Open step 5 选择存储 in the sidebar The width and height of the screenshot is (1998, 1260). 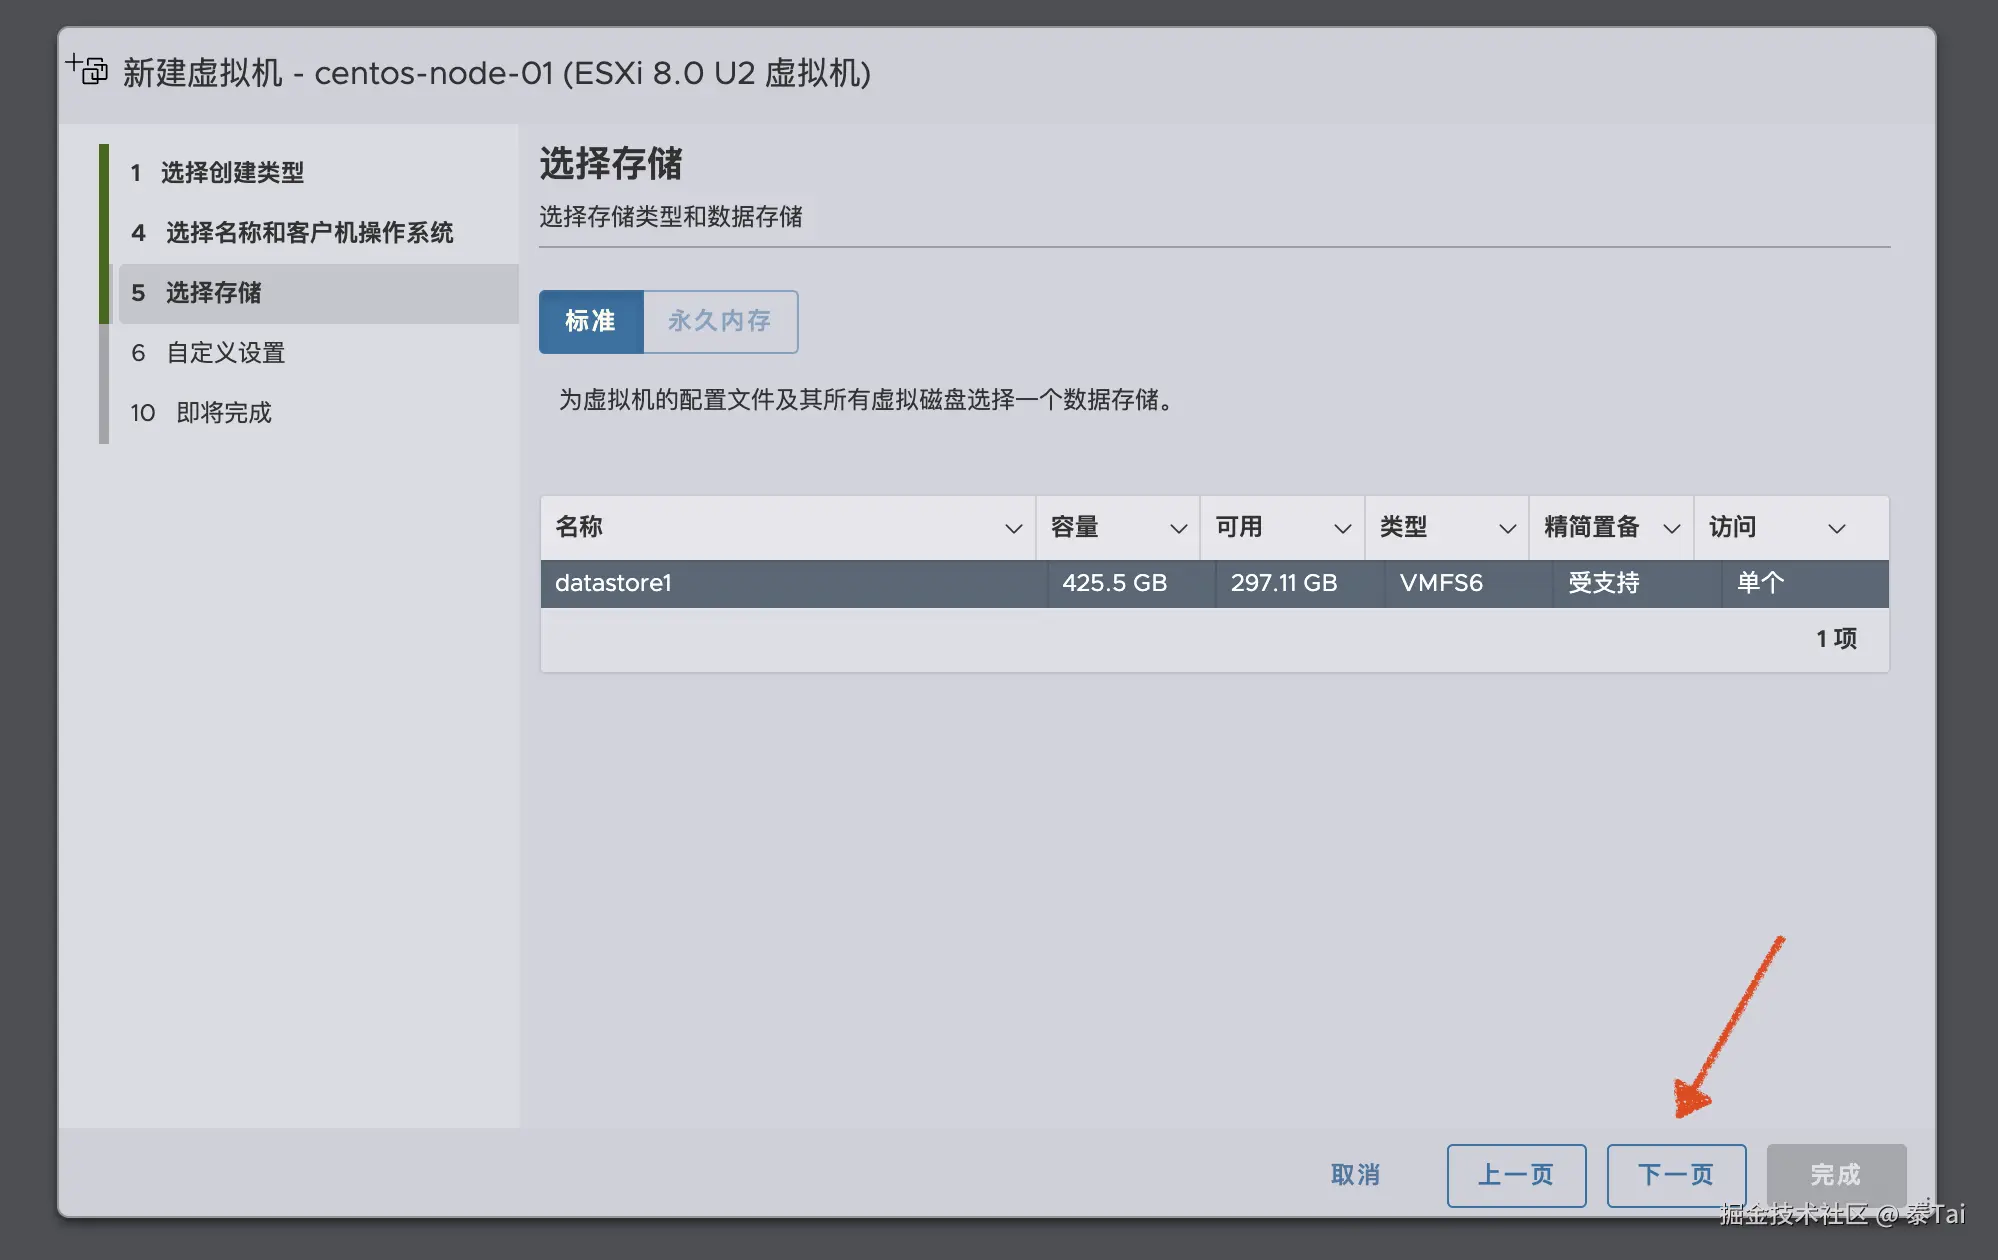pyautogui.click(x=214, y=293)
